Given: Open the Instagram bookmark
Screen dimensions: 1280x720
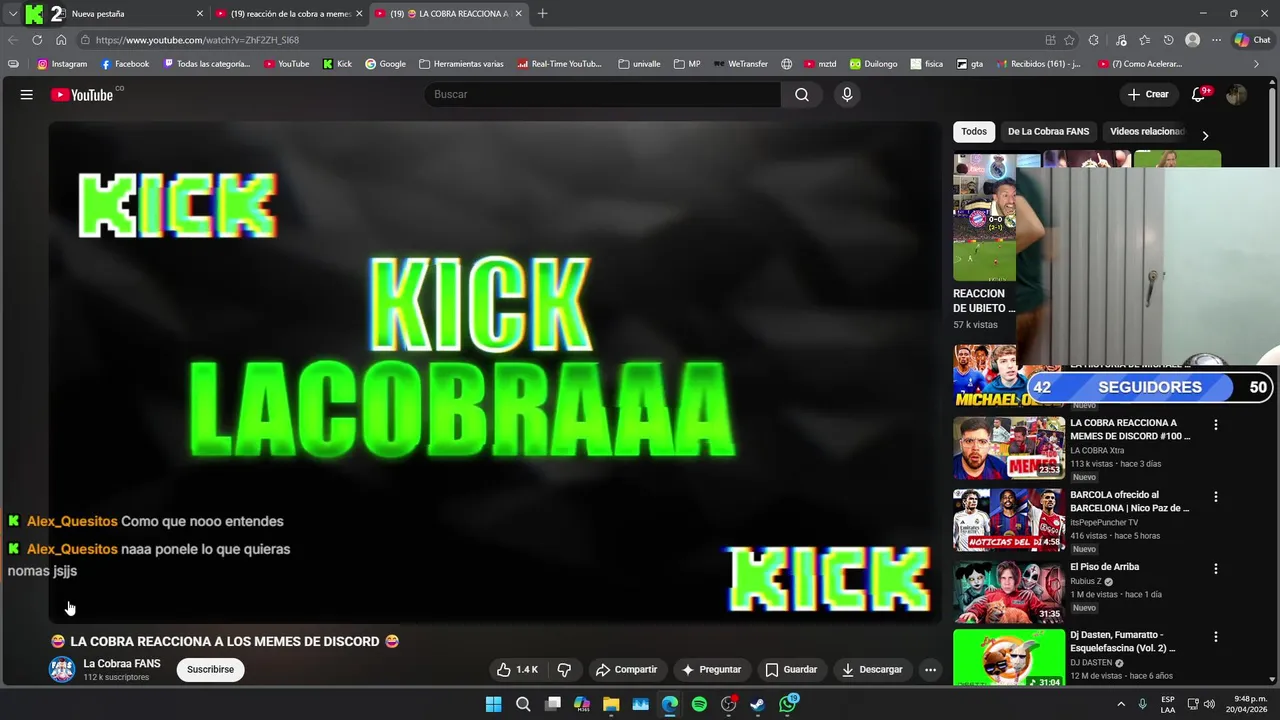Looking at the screenshot, I should (62, 64).
